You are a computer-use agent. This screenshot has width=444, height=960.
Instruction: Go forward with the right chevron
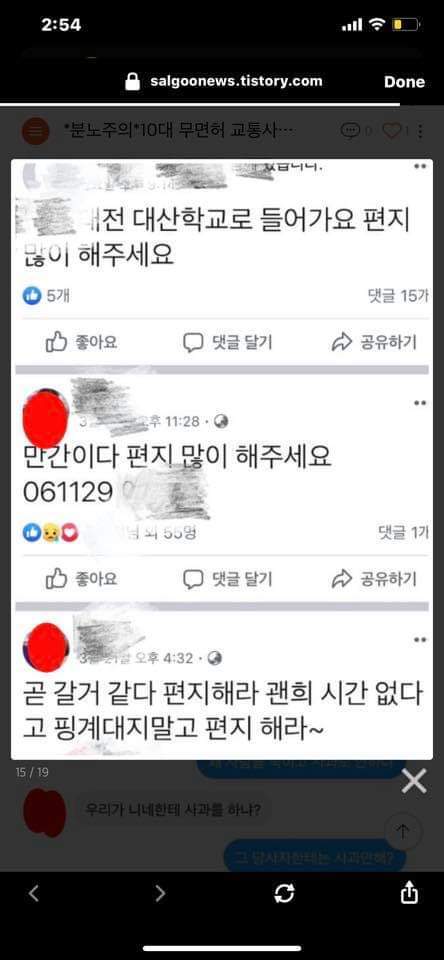(160, 893)
